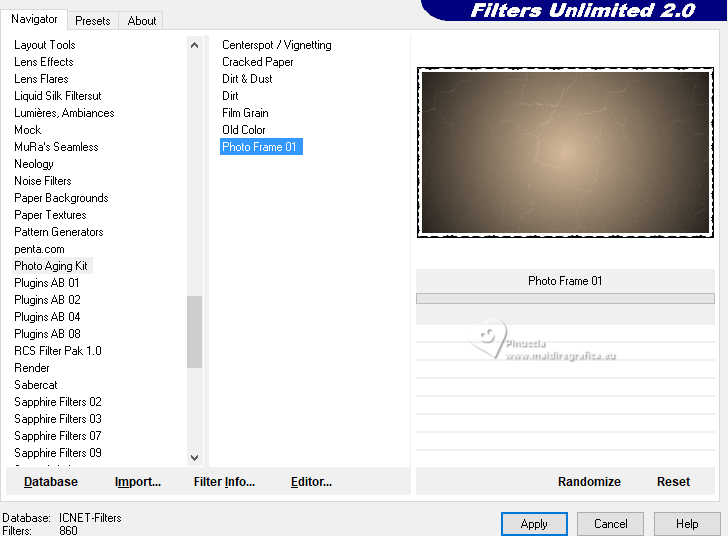Image resolution: width=728 pixels, height=536 pixels.
Task: Select Paper Textures category
Action: click(50, 215)
